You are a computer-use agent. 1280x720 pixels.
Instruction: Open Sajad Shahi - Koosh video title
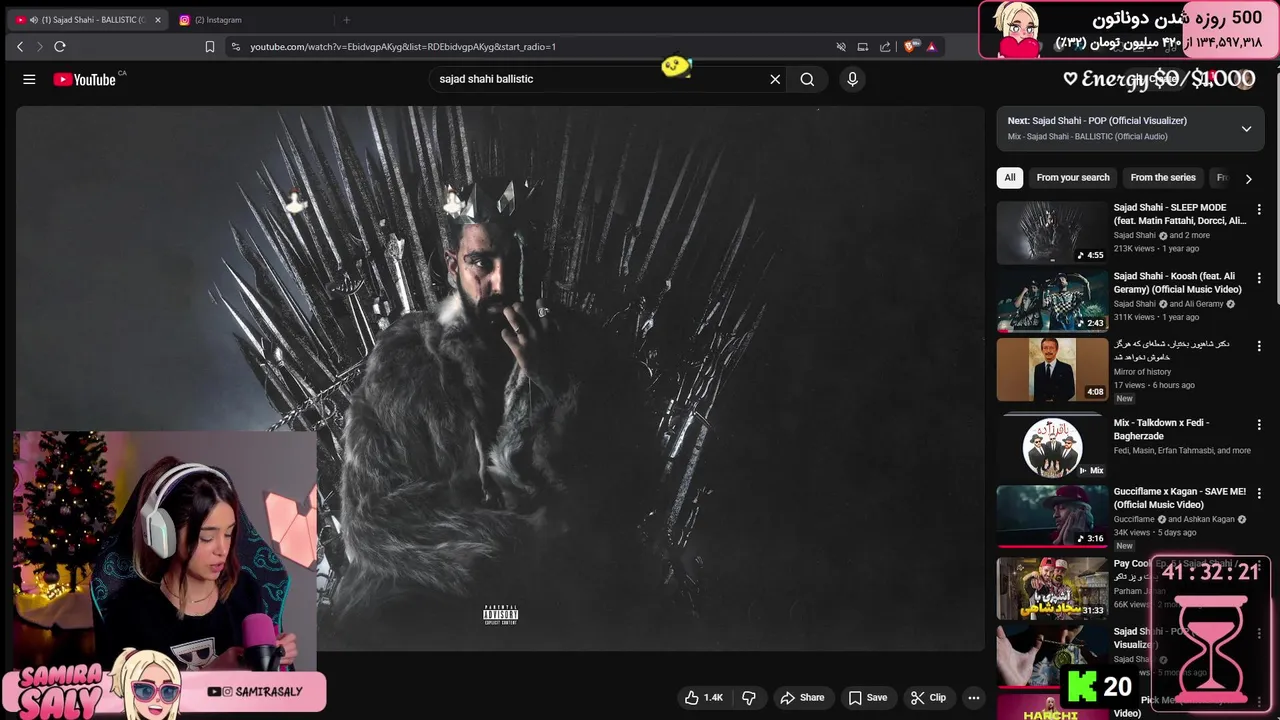coord(1178,282)
